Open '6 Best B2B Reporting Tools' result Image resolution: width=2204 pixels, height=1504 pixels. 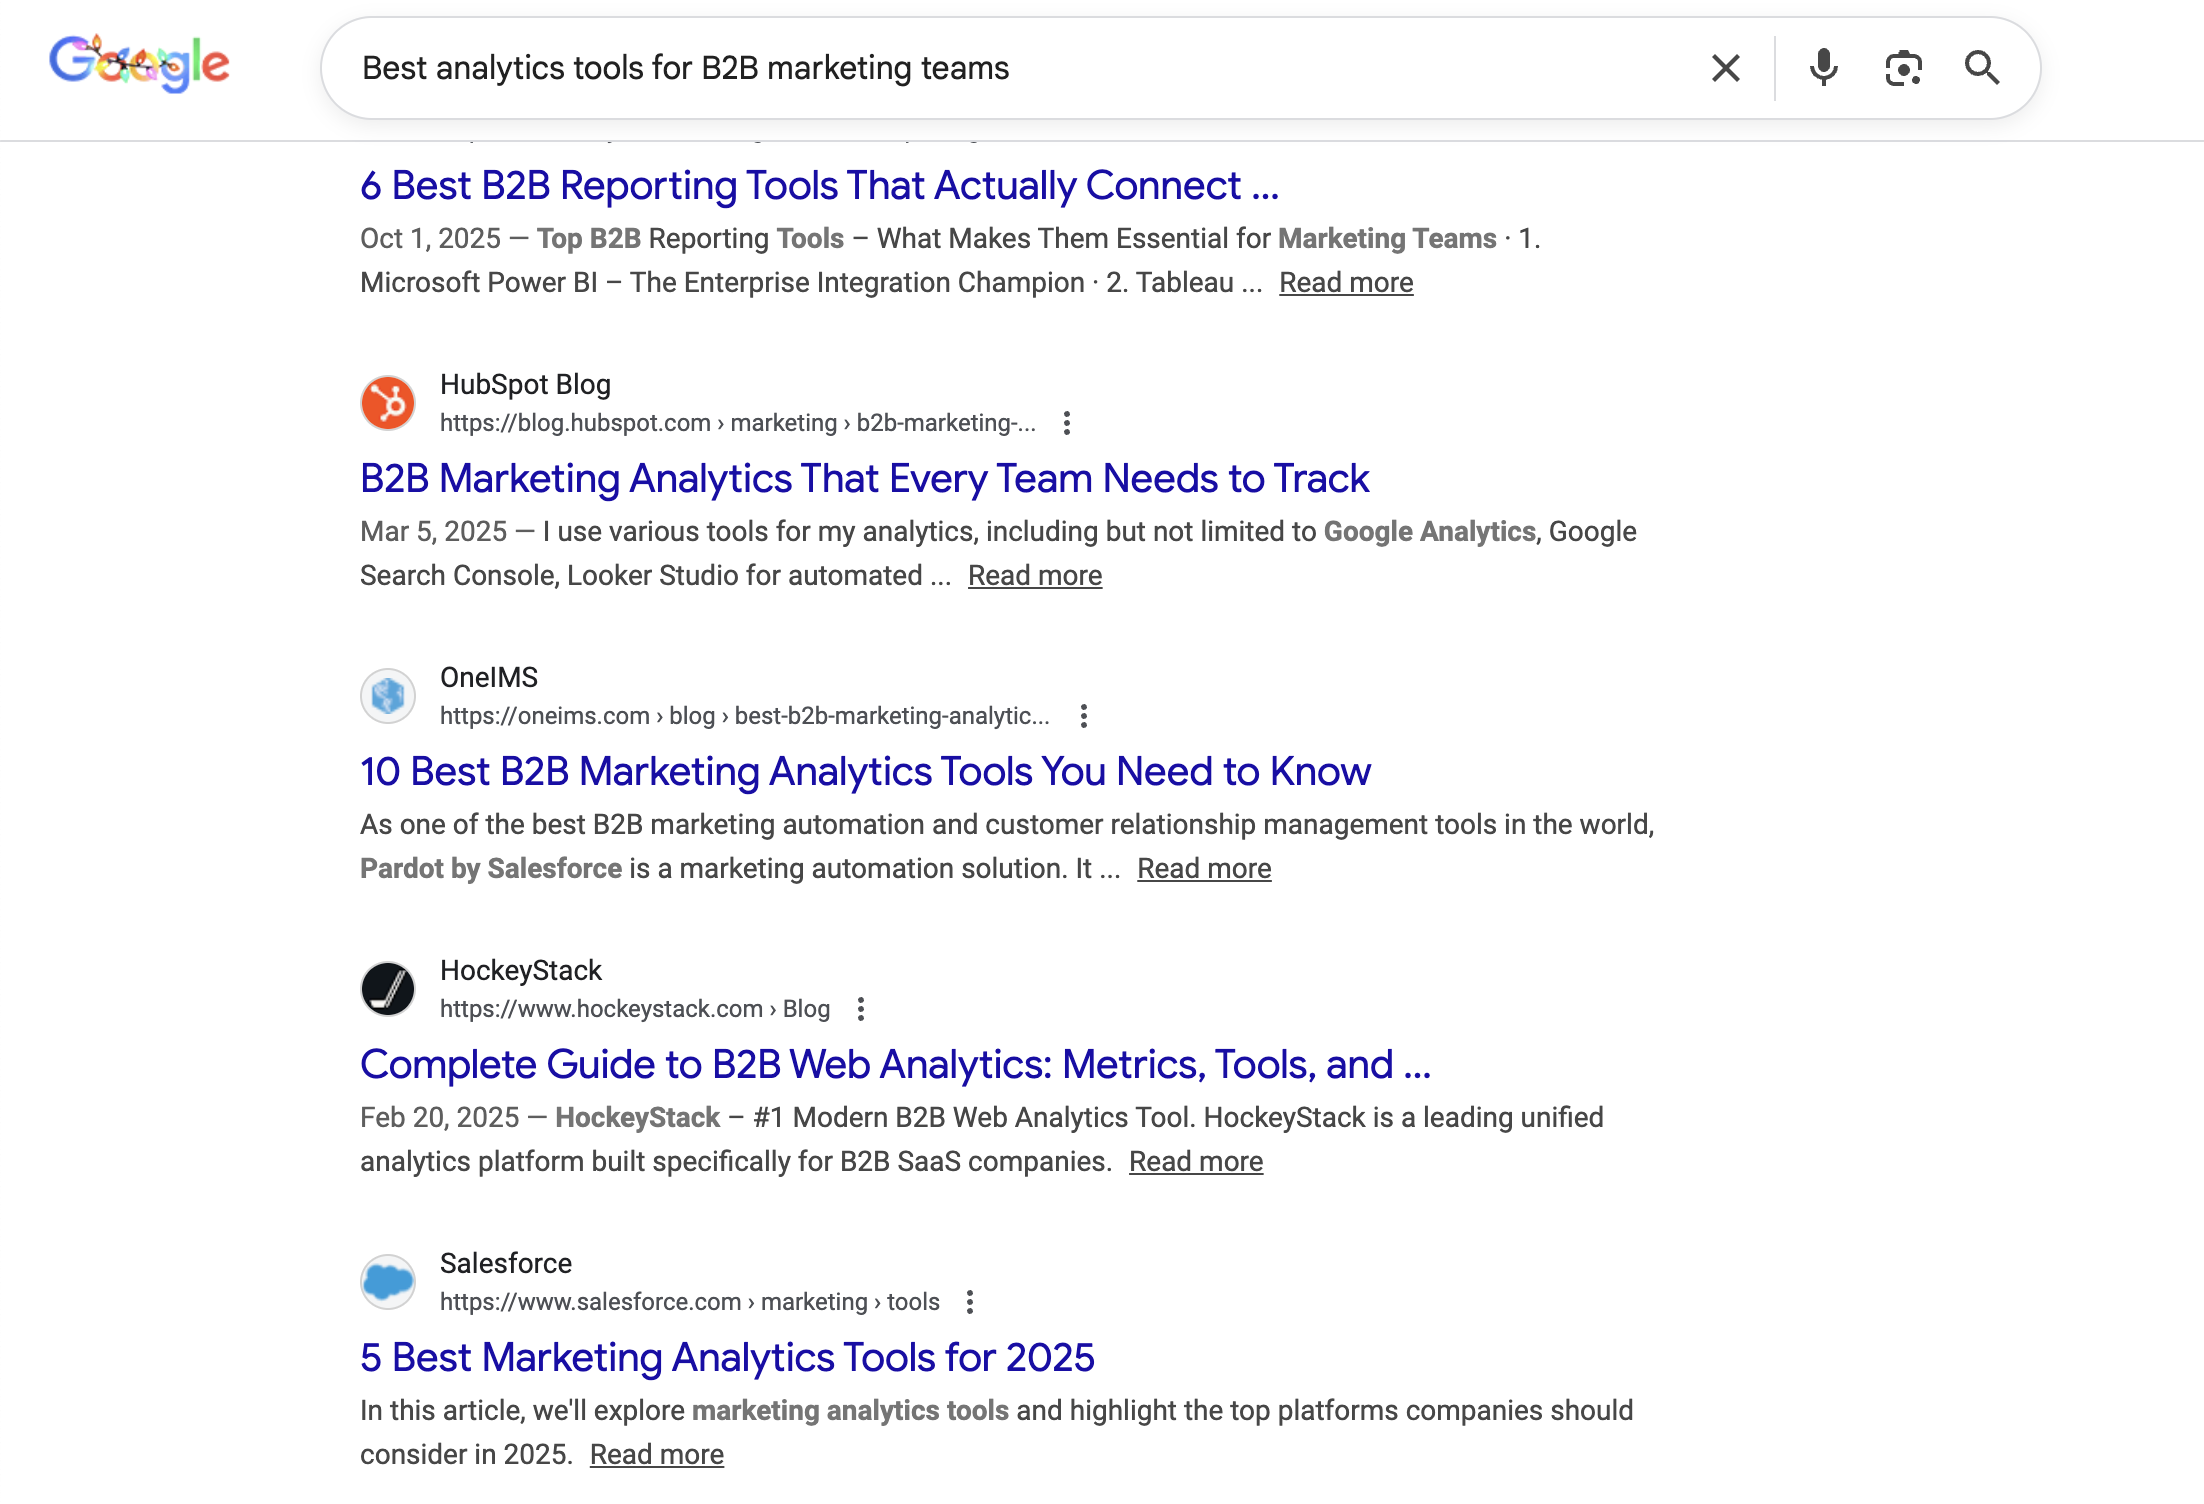(x=819, y=186)
